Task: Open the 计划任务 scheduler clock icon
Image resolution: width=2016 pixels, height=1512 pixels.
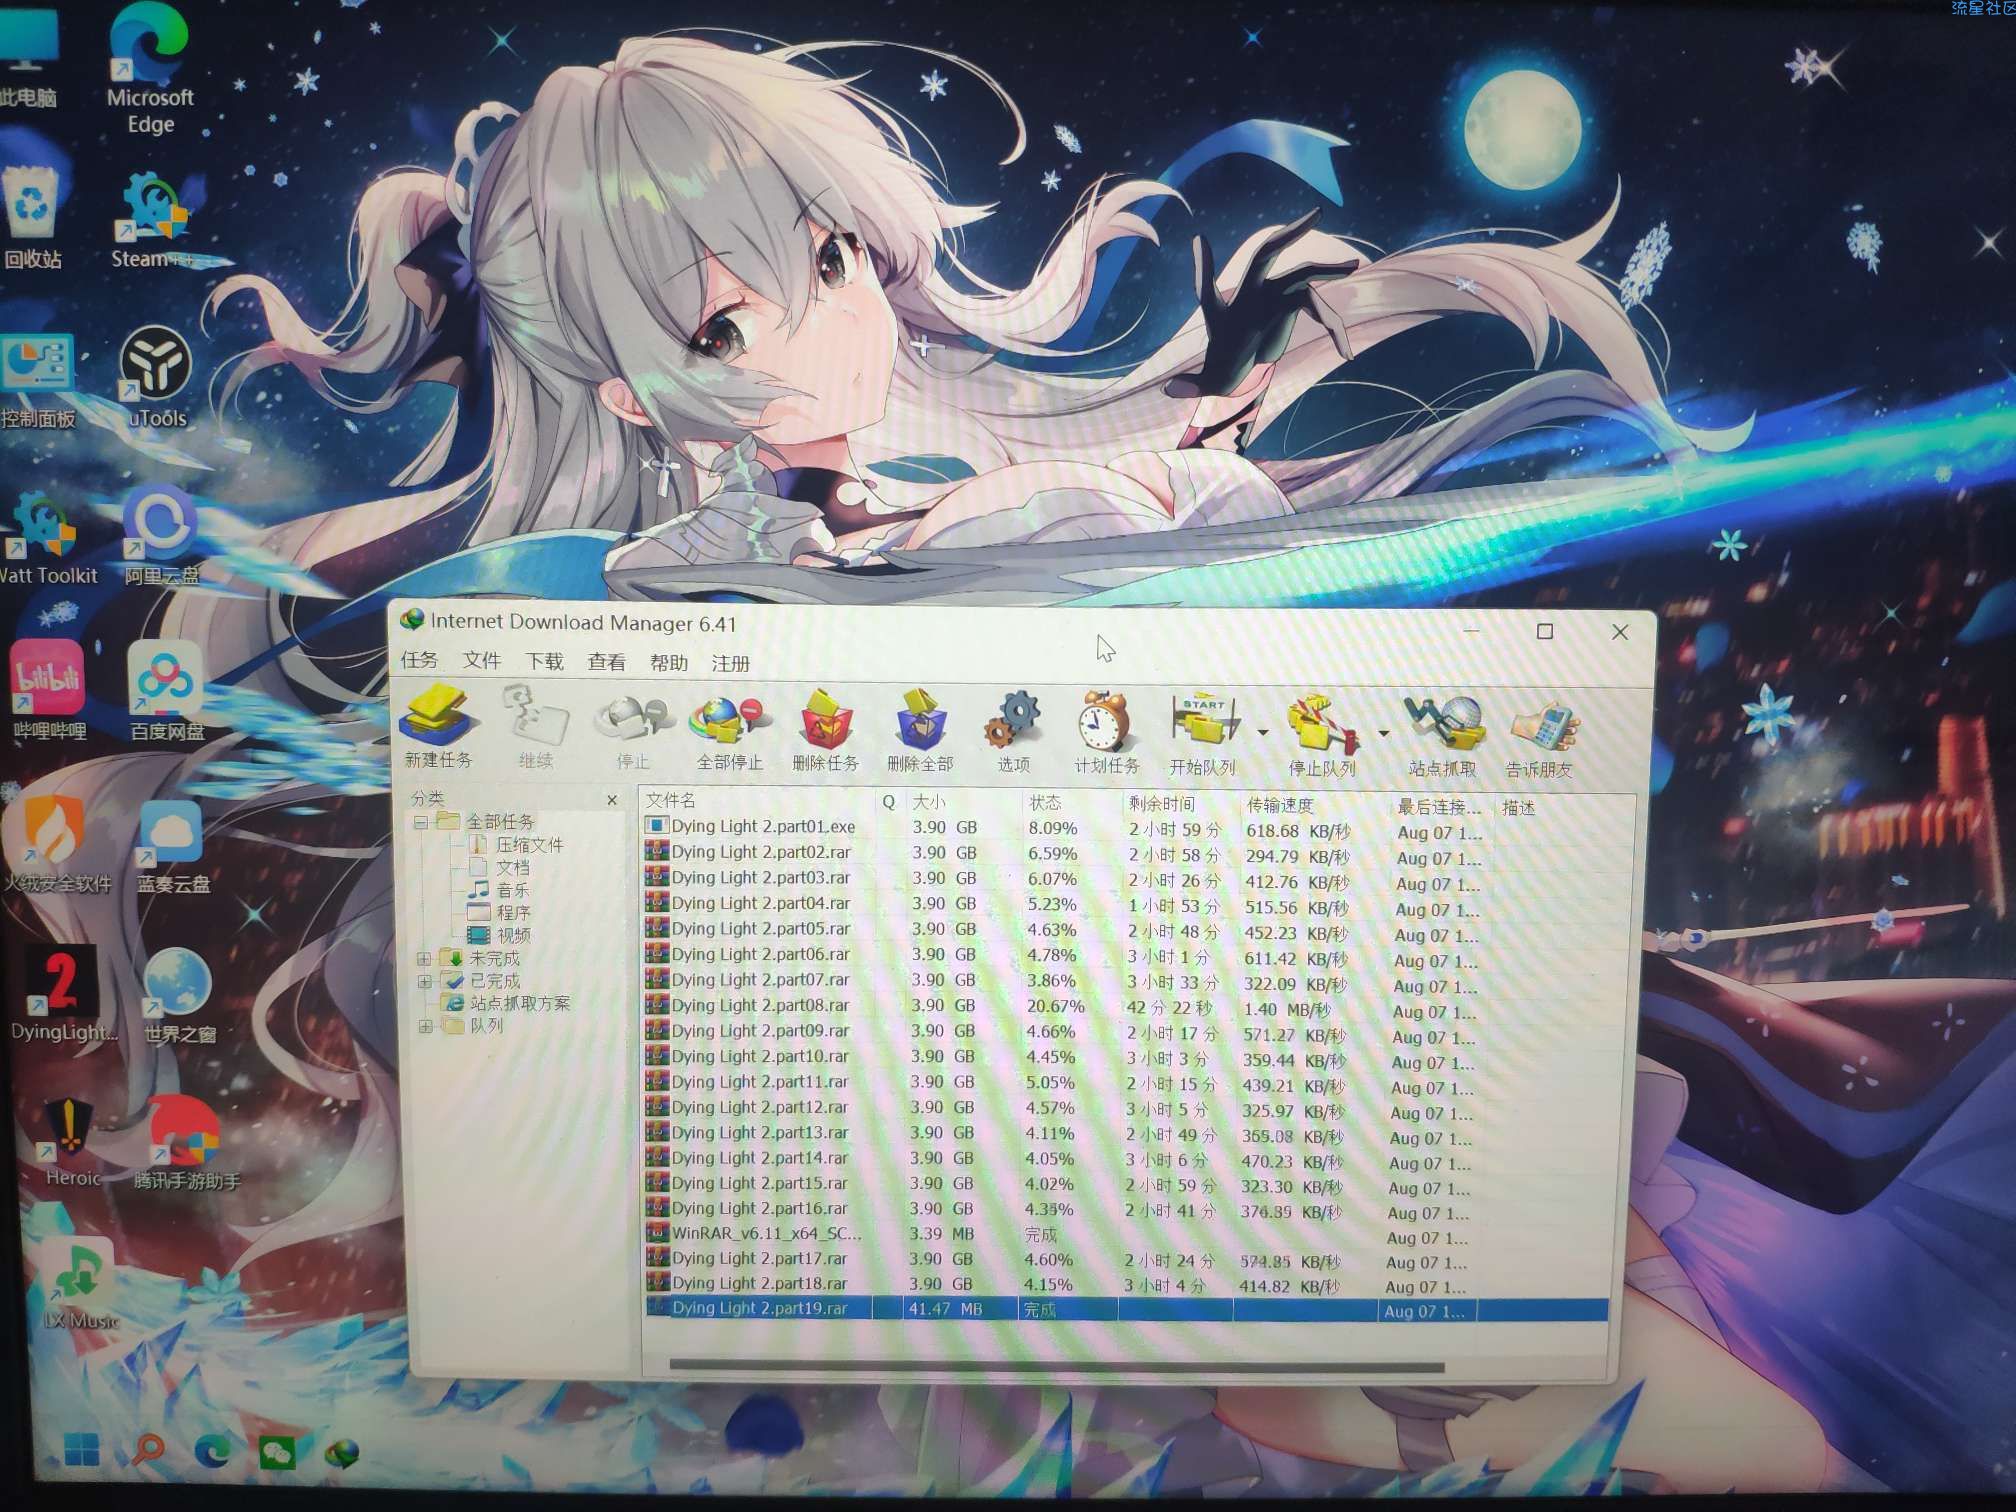Action: click(1106, 732)
